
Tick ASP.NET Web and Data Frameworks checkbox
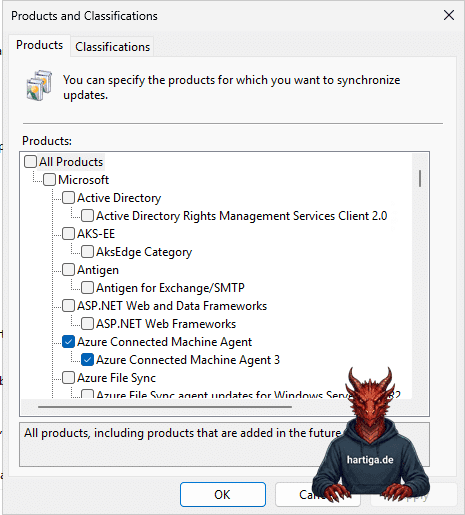click(x=68, y=306)
